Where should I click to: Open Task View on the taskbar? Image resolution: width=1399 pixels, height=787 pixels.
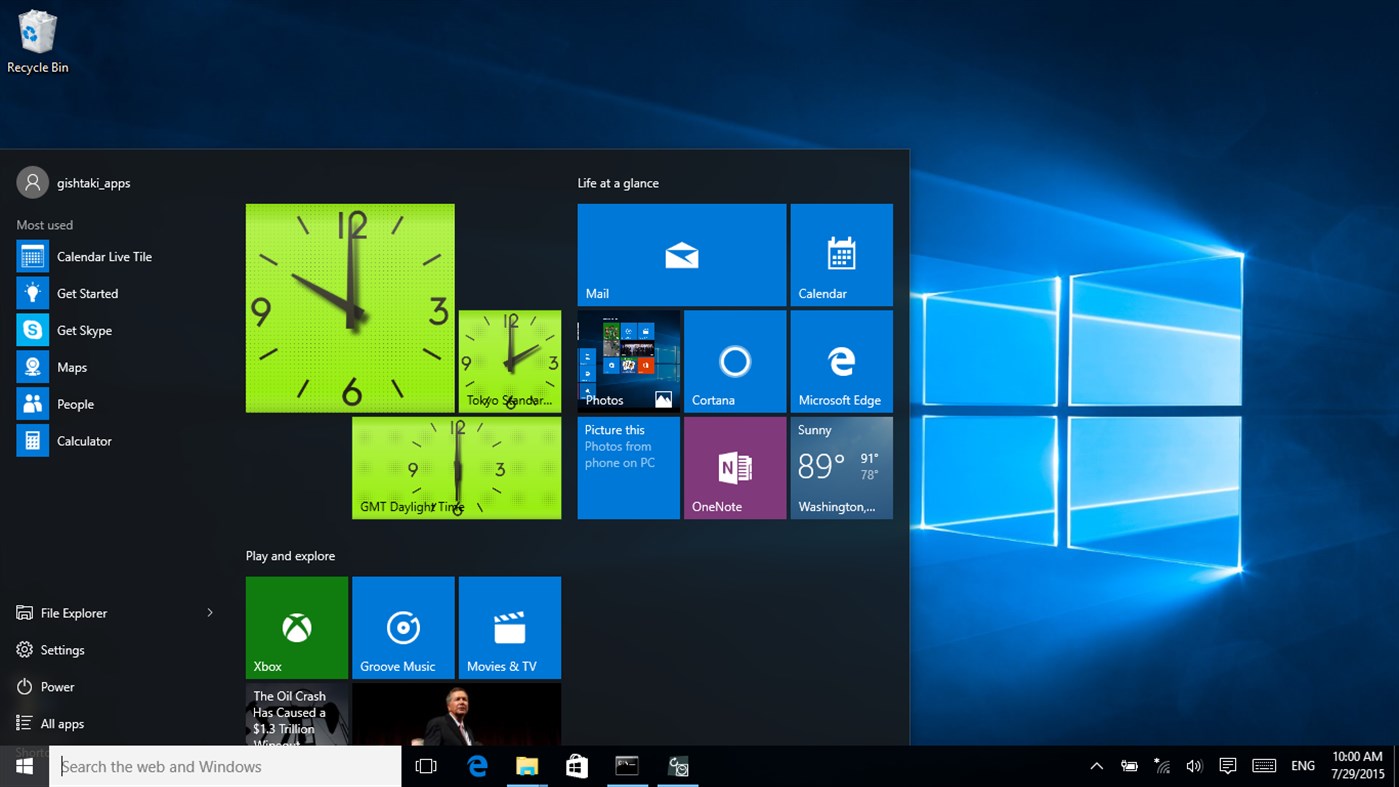click(427, 766)
